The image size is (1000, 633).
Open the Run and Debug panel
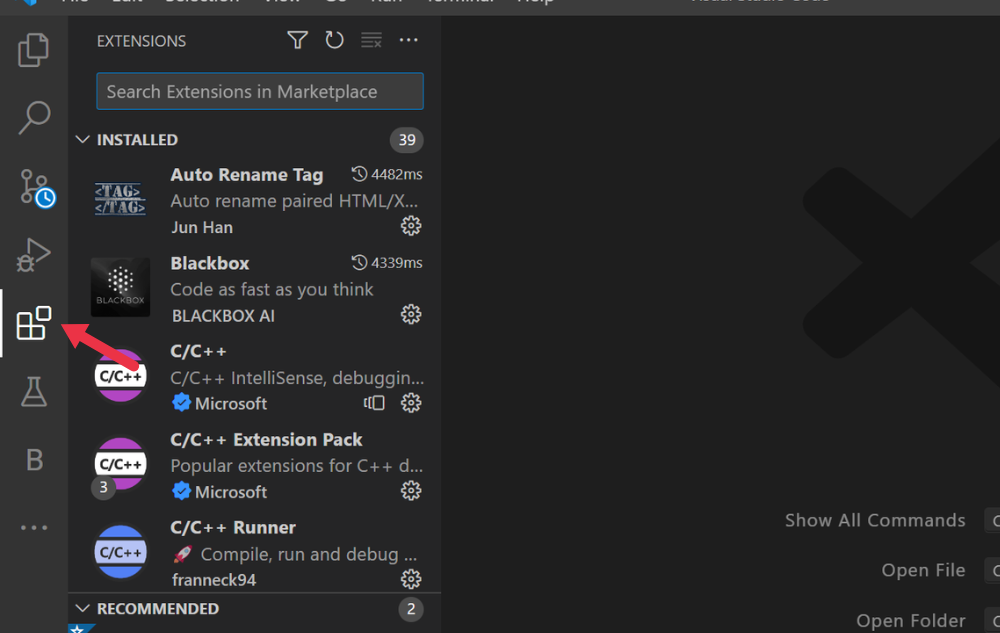point(34,255)
